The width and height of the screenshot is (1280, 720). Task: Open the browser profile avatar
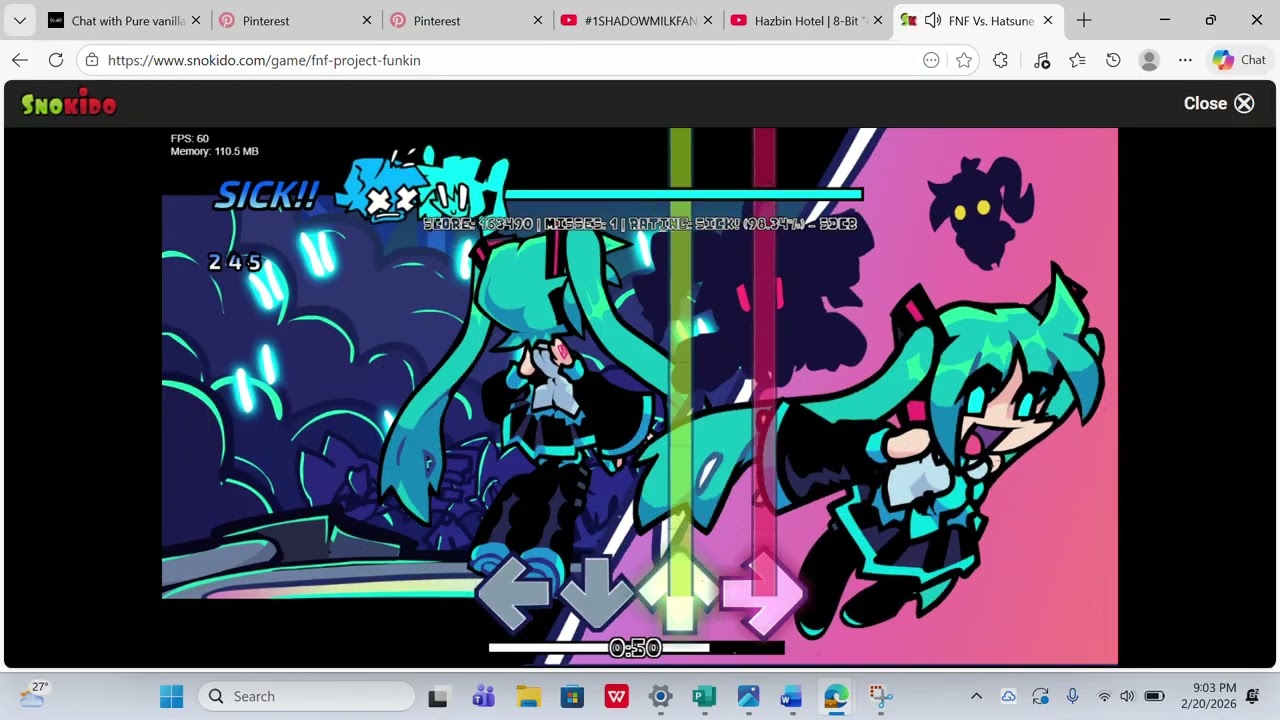point(1149,60)
